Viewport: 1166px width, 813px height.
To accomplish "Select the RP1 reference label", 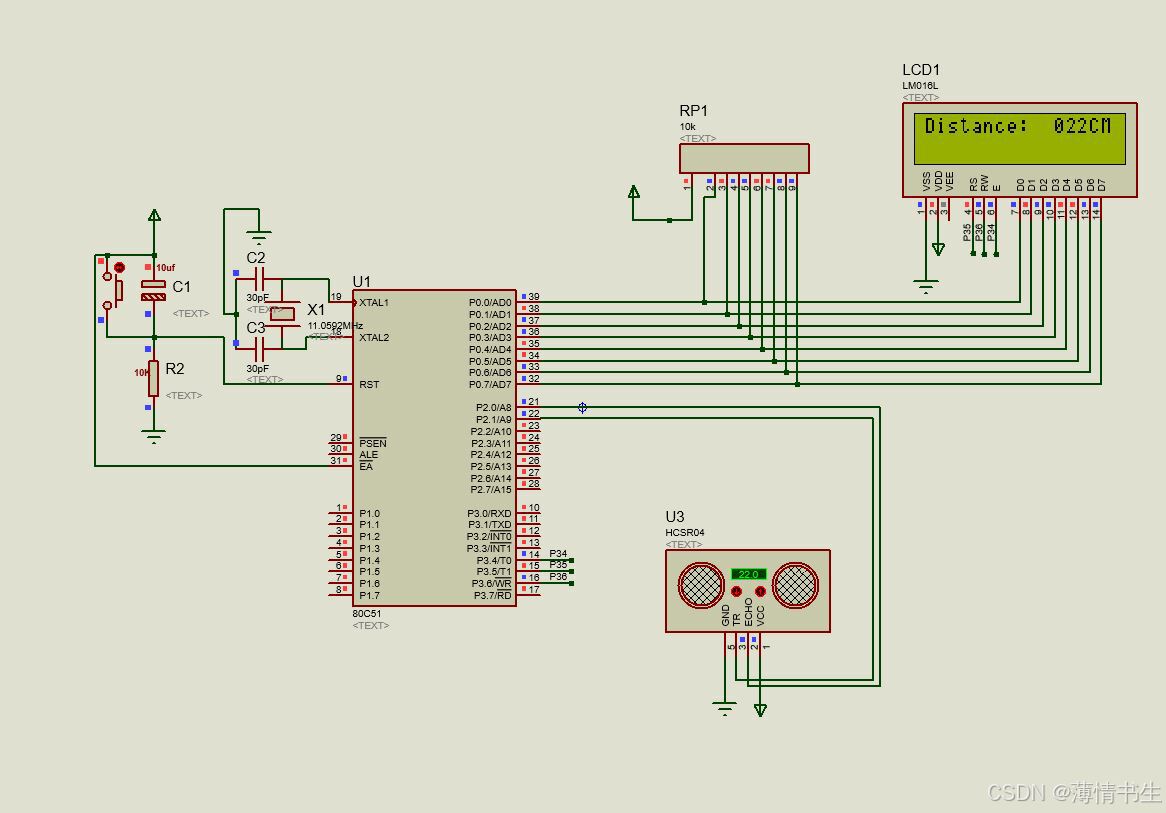I will tap(693, 111).
